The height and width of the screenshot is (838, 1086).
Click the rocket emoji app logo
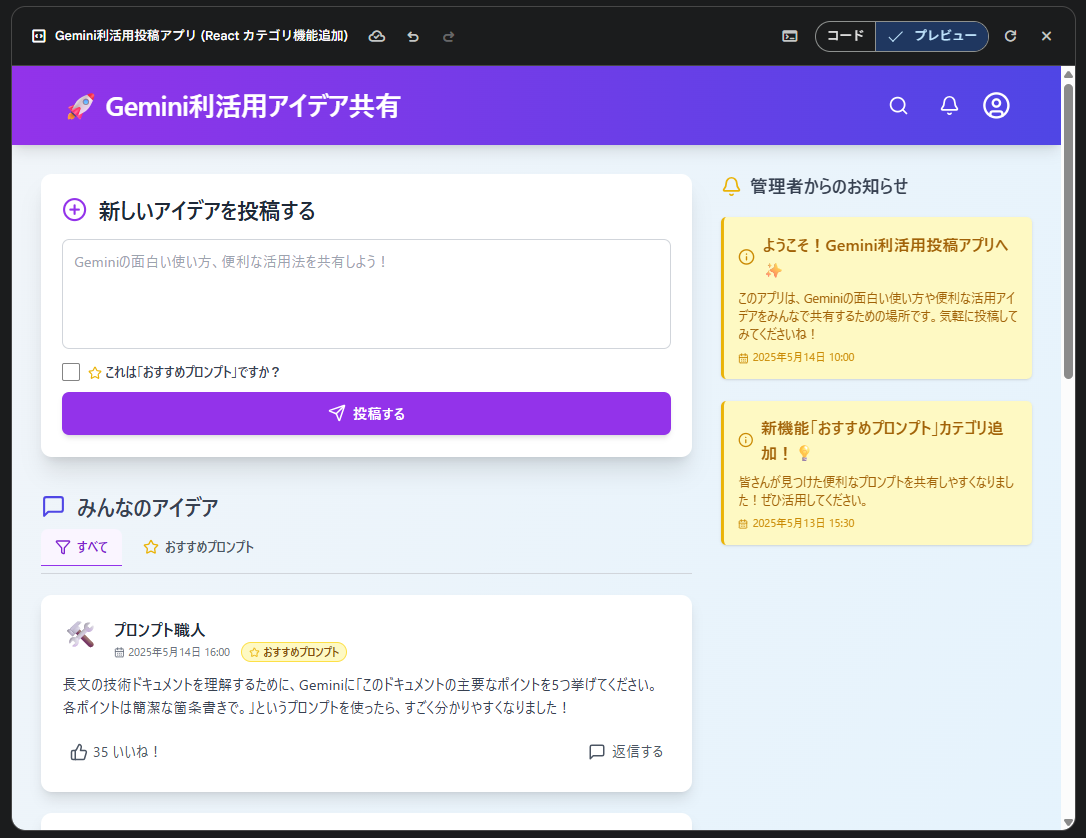coord(80,107)
